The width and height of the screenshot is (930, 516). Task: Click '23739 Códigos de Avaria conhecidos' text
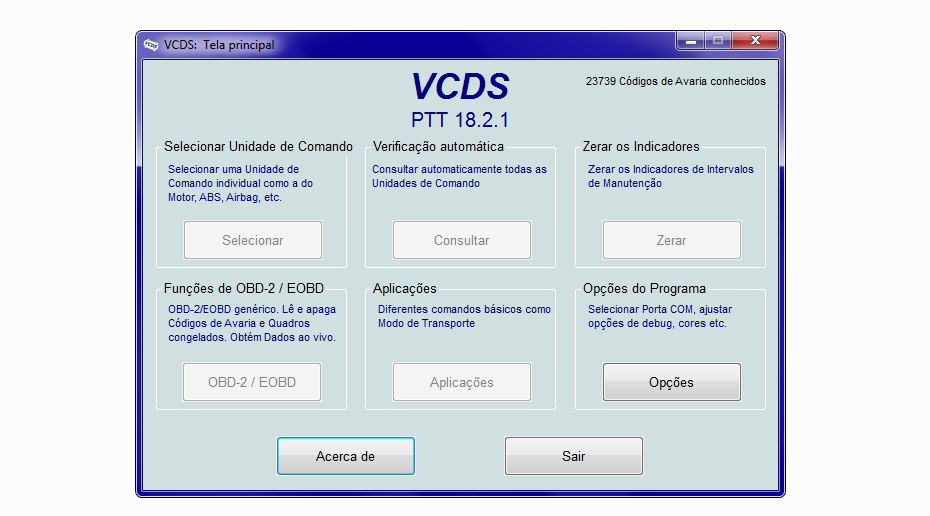tap(676, 81)
